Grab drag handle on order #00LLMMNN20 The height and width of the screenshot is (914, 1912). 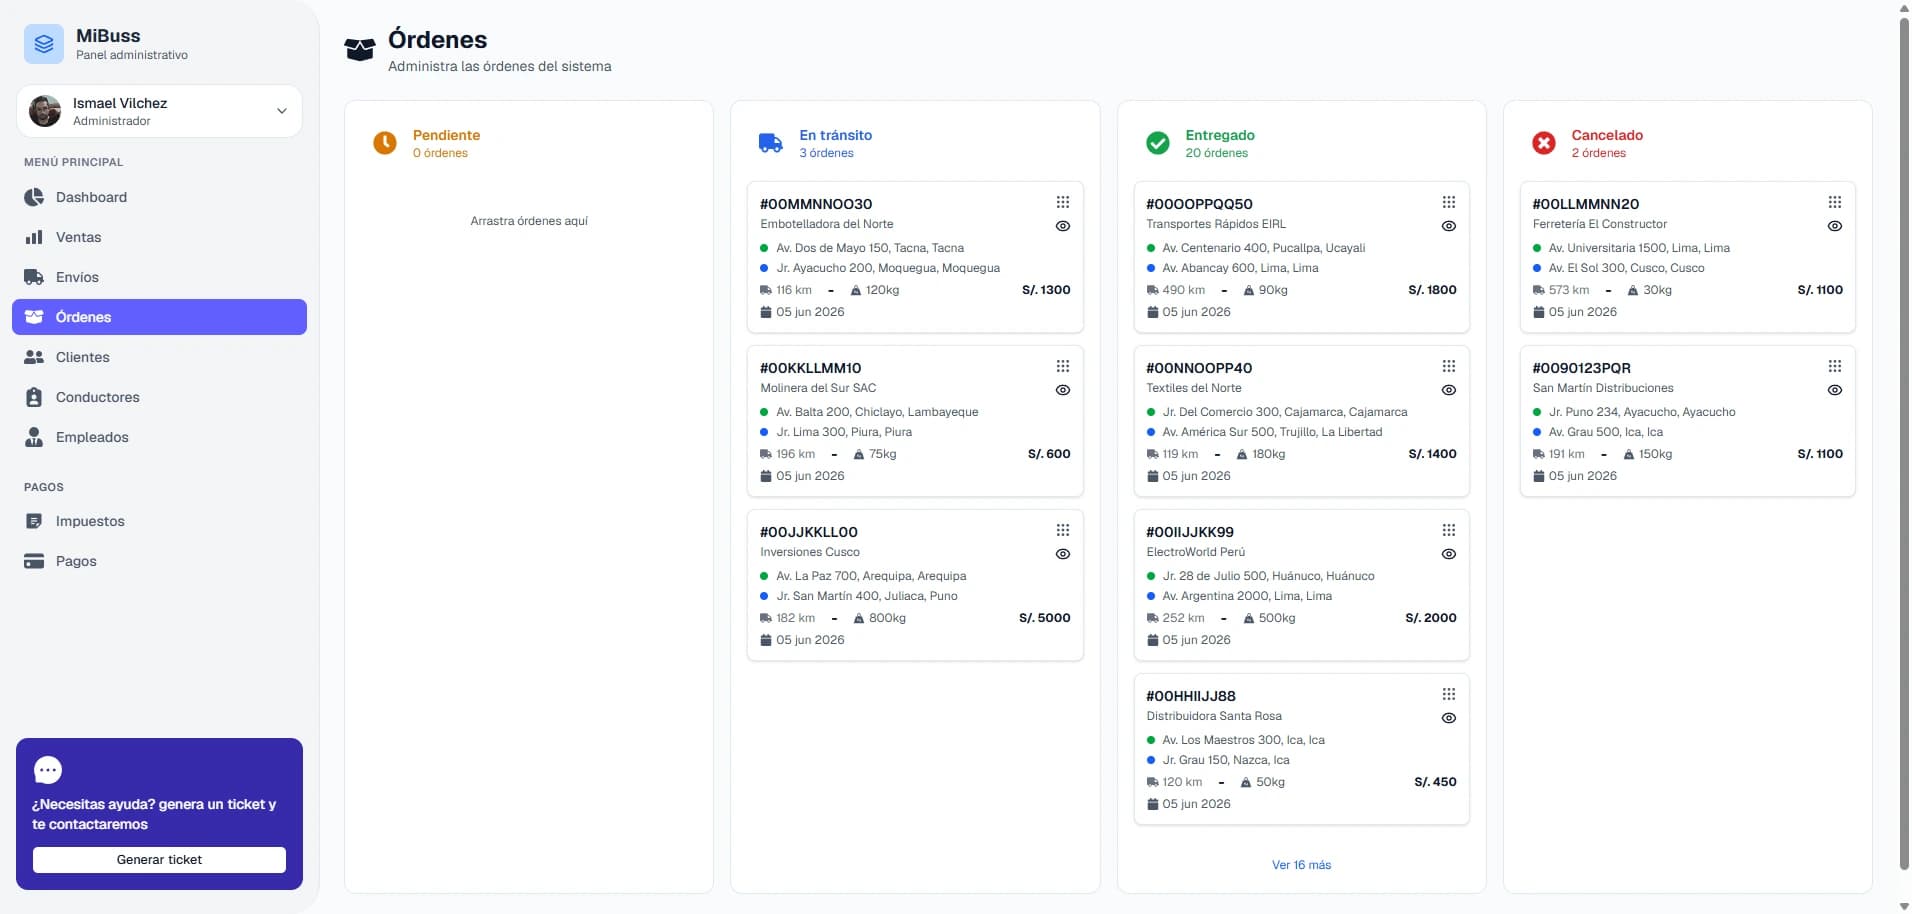(1835, 202)
